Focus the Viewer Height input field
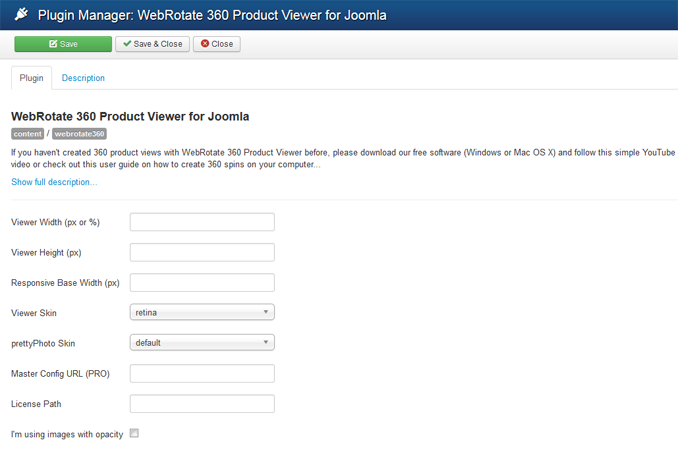The width and height of the screenshot is (678, 449). point(202,252)
